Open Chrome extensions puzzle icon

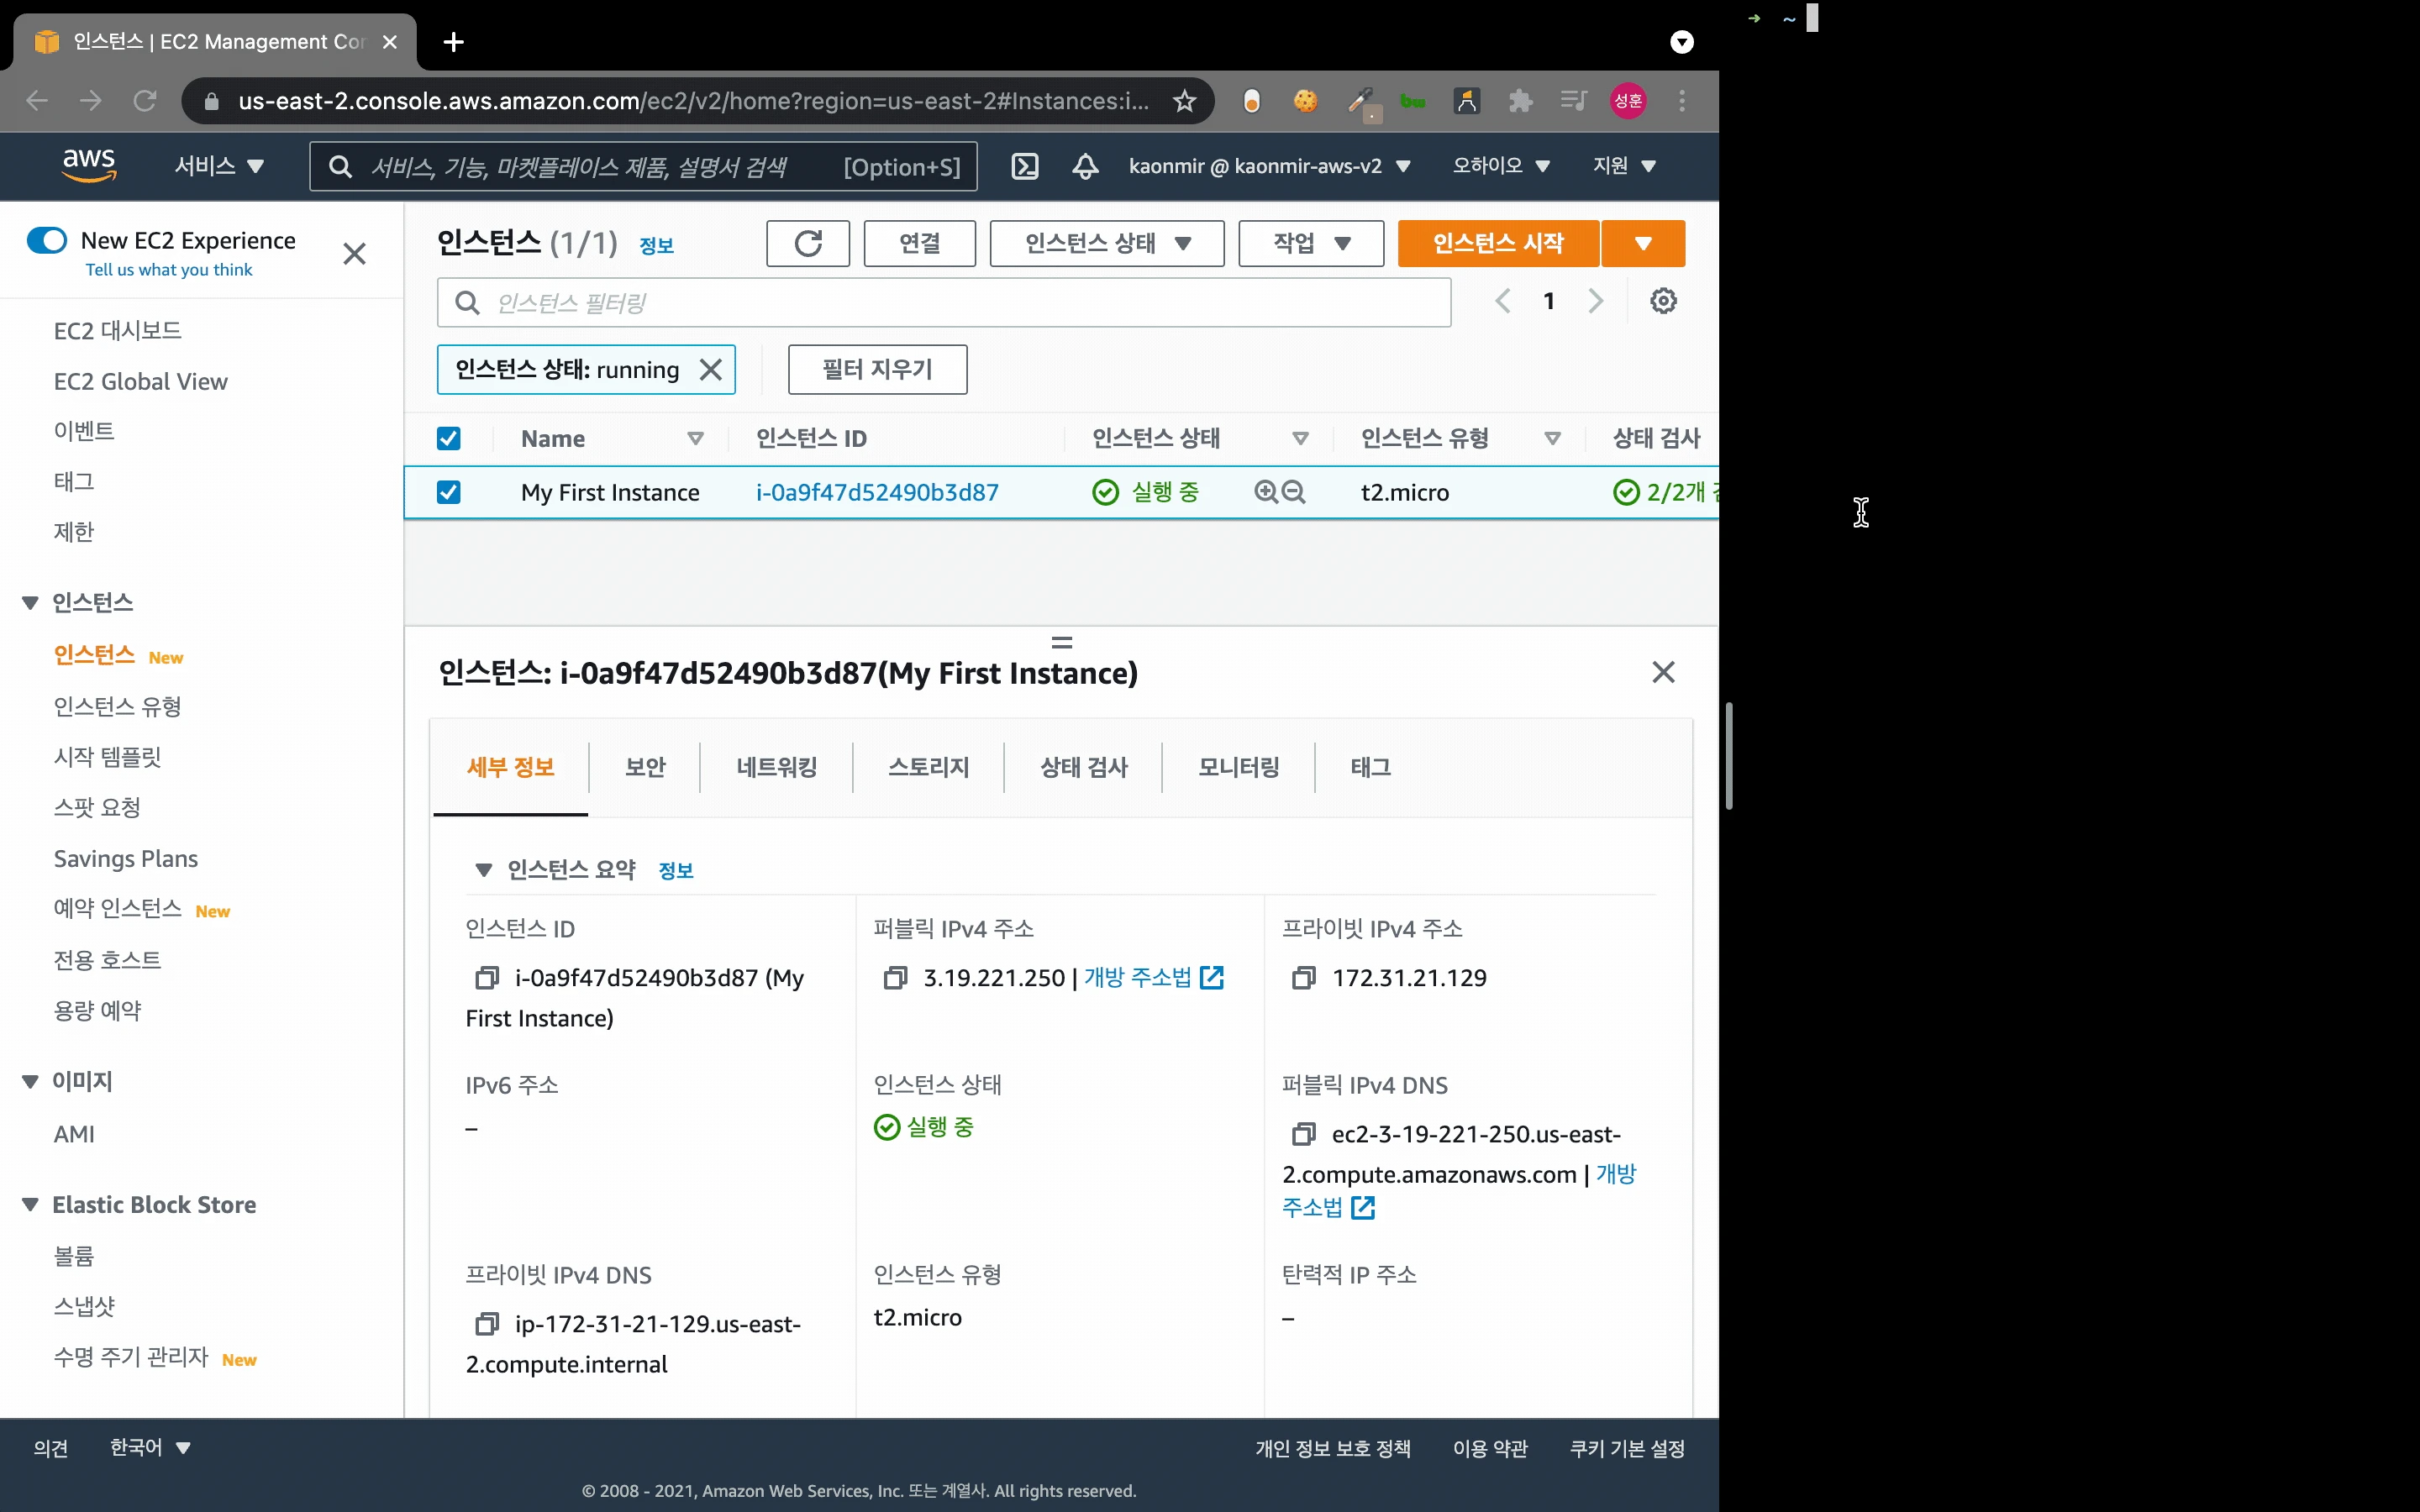(1520, 101)
